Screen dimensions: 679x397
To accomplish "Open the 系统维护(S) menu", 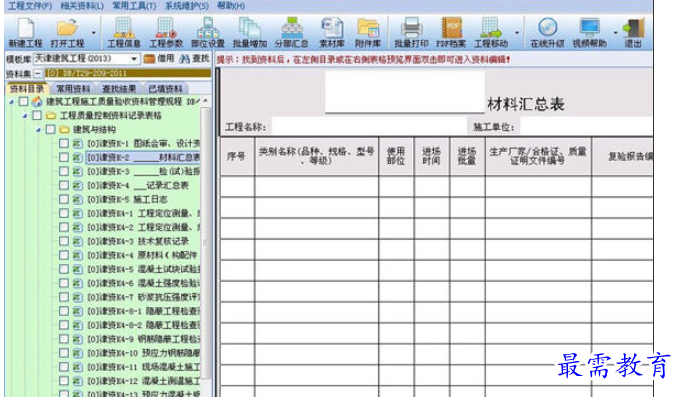I will point(187,6).
